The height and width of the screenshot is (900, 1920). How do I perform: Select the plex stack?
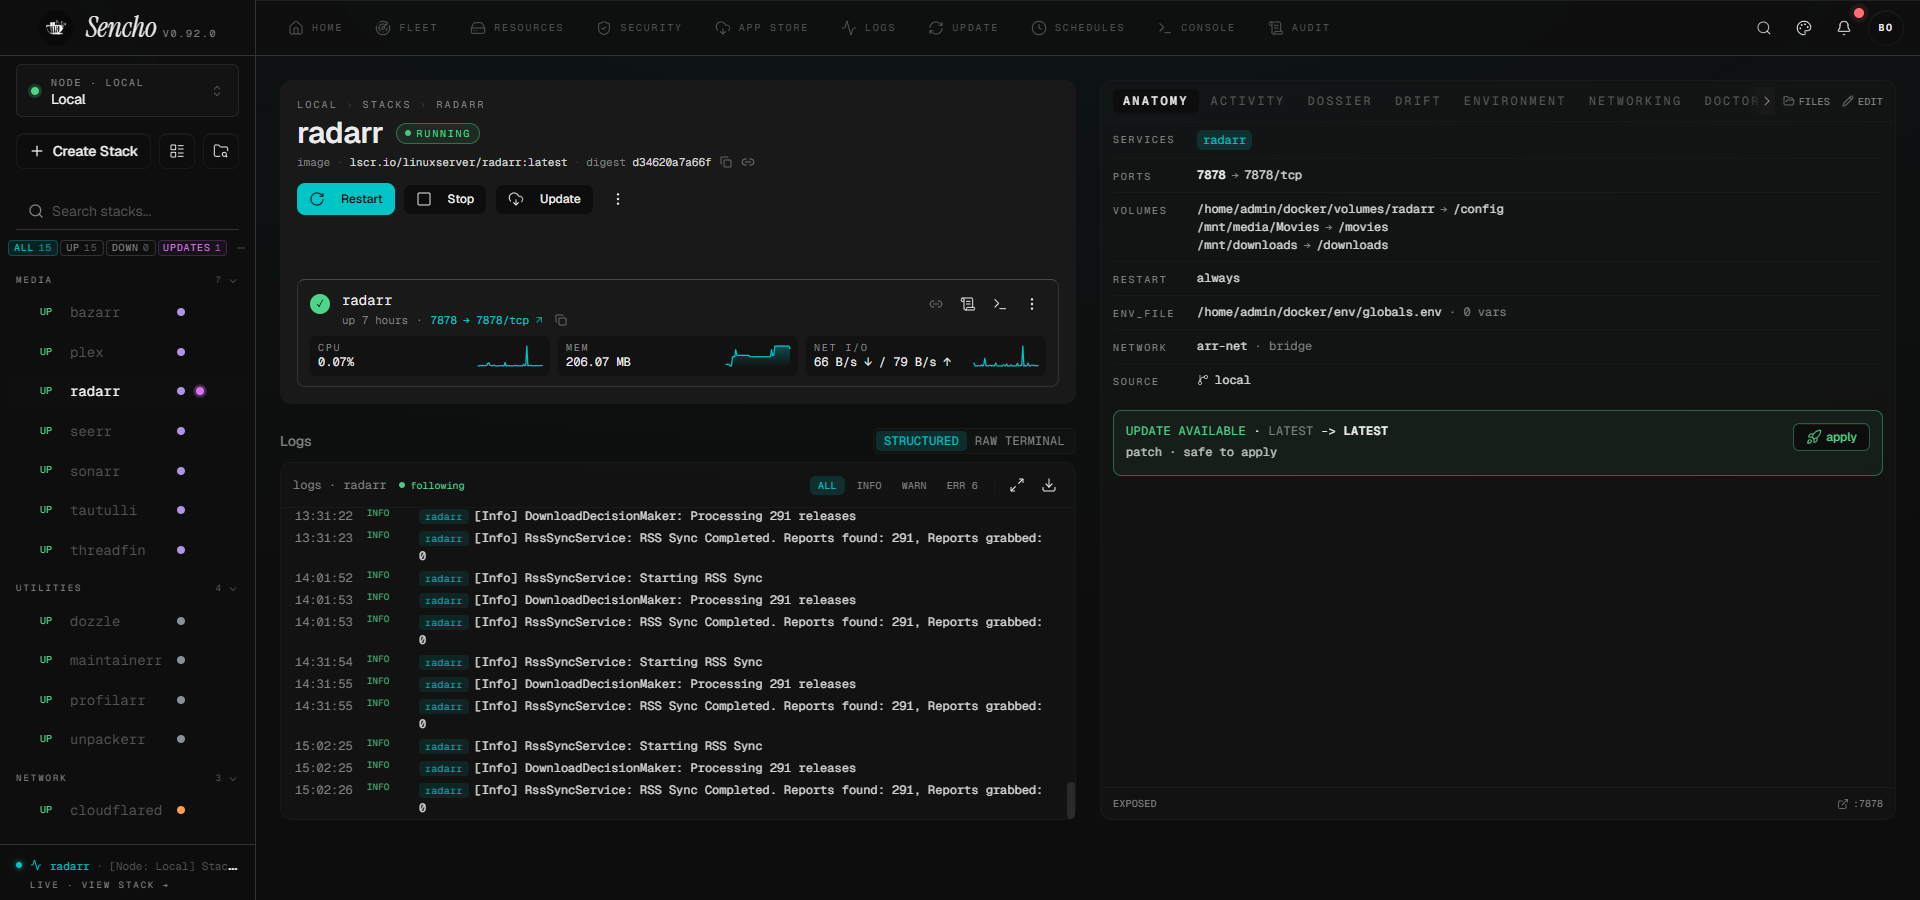click(x=127, y=352)
